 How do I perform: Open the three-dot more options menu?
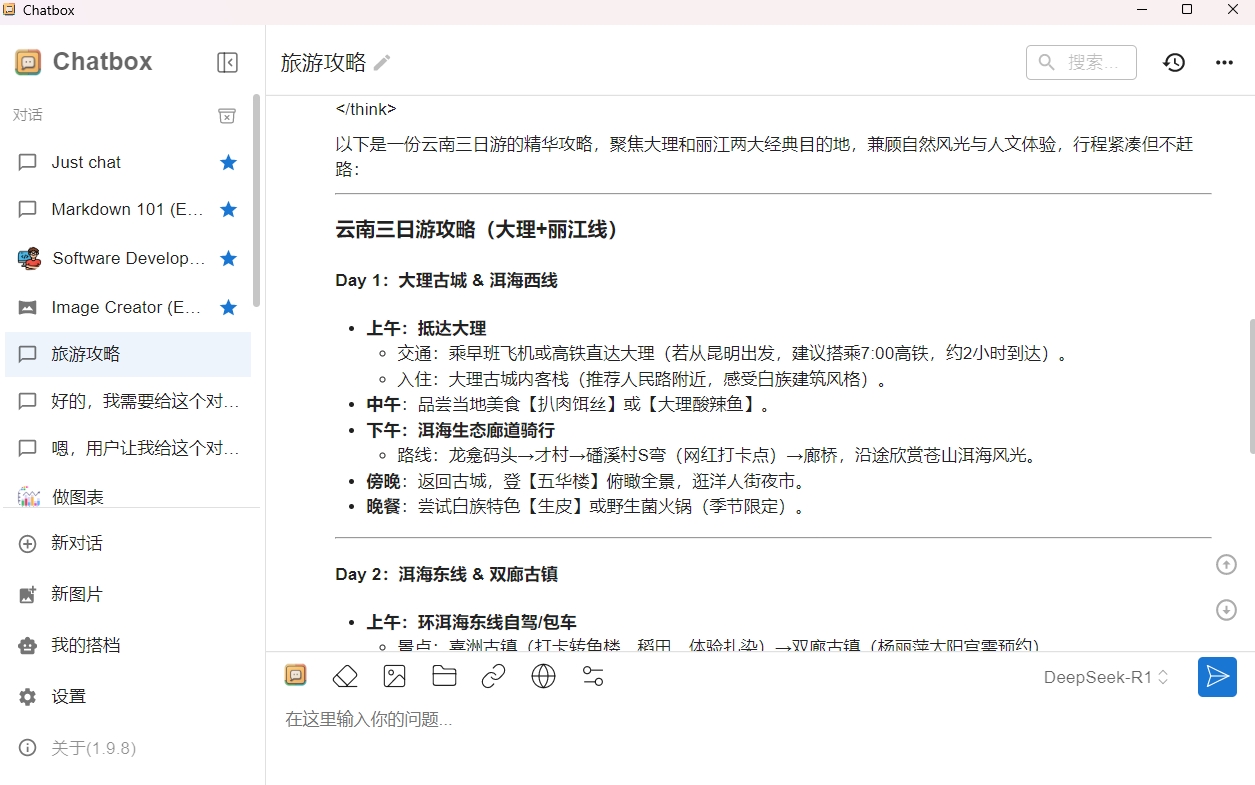coord(1224,62)
